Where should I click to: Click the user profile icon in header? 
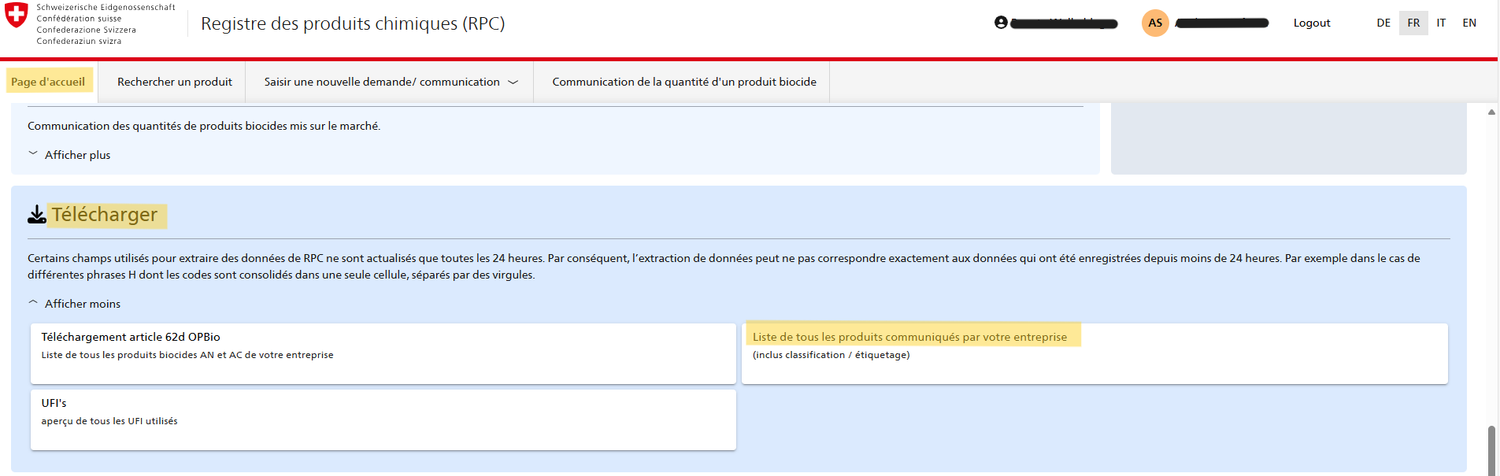pyautogui.click(x=1001, y=23)
